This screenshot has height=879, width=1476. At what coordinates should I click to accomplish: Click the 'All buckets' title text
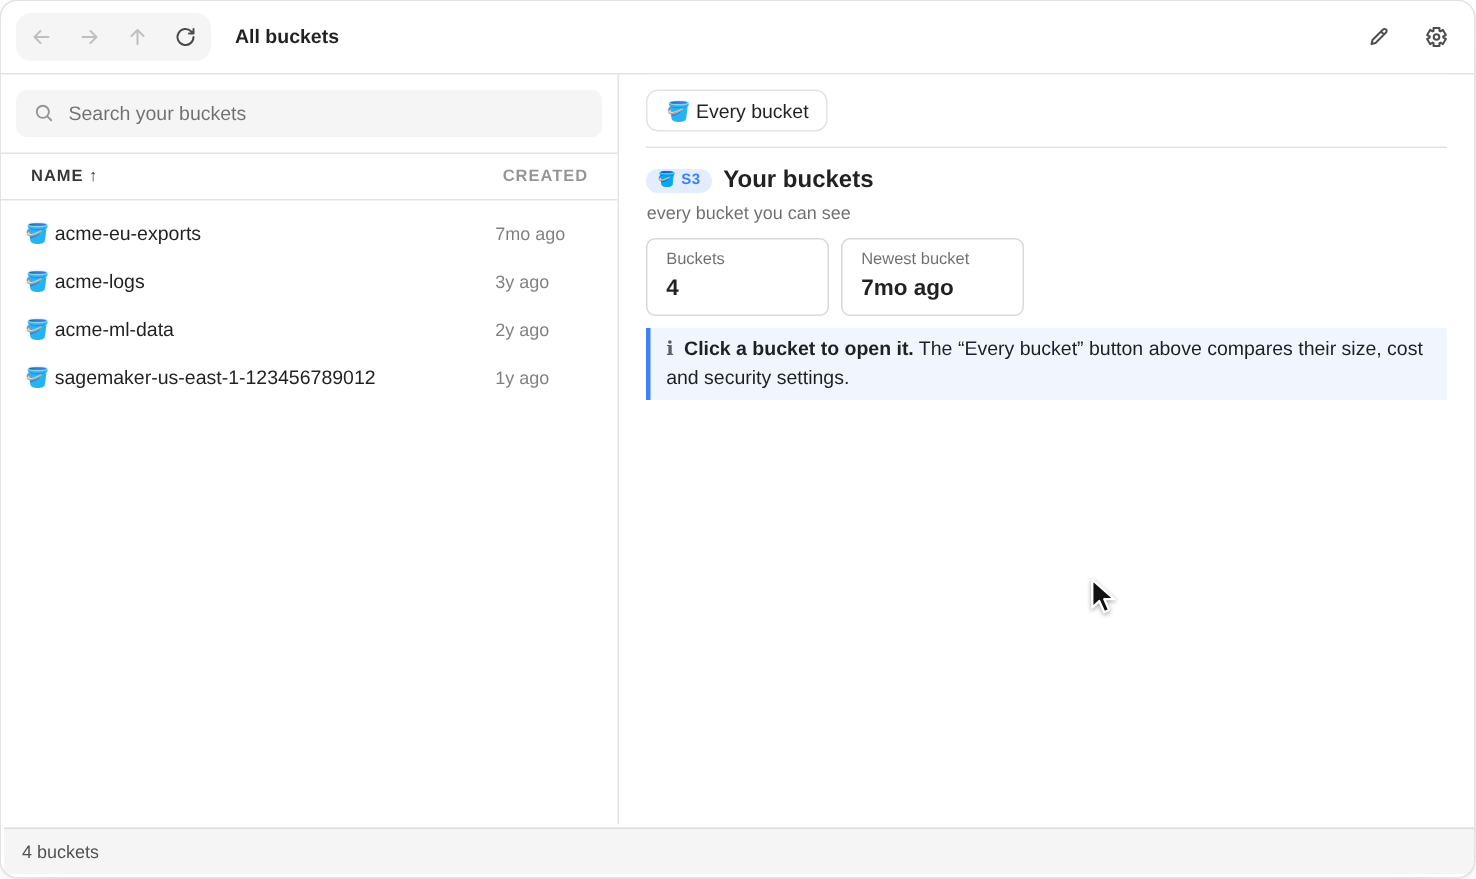287,37
